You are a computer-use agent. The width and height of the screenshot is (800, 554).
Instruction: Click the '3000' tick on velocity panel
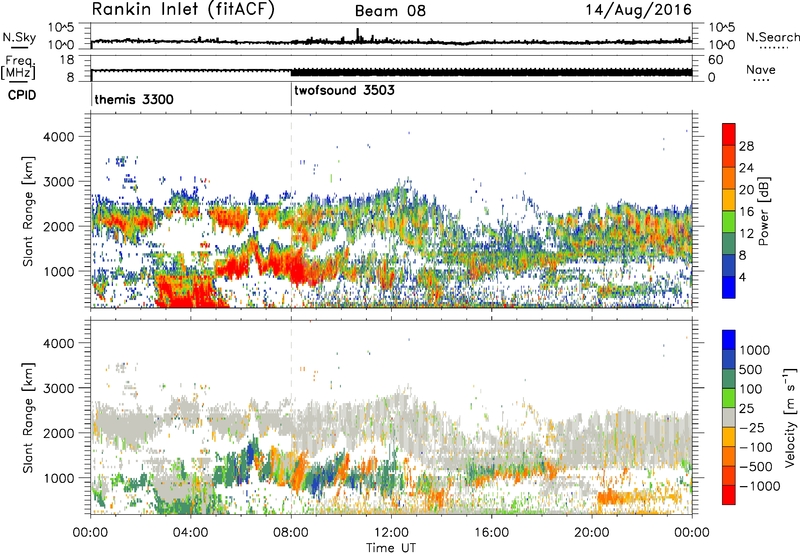tap(58, 388)
